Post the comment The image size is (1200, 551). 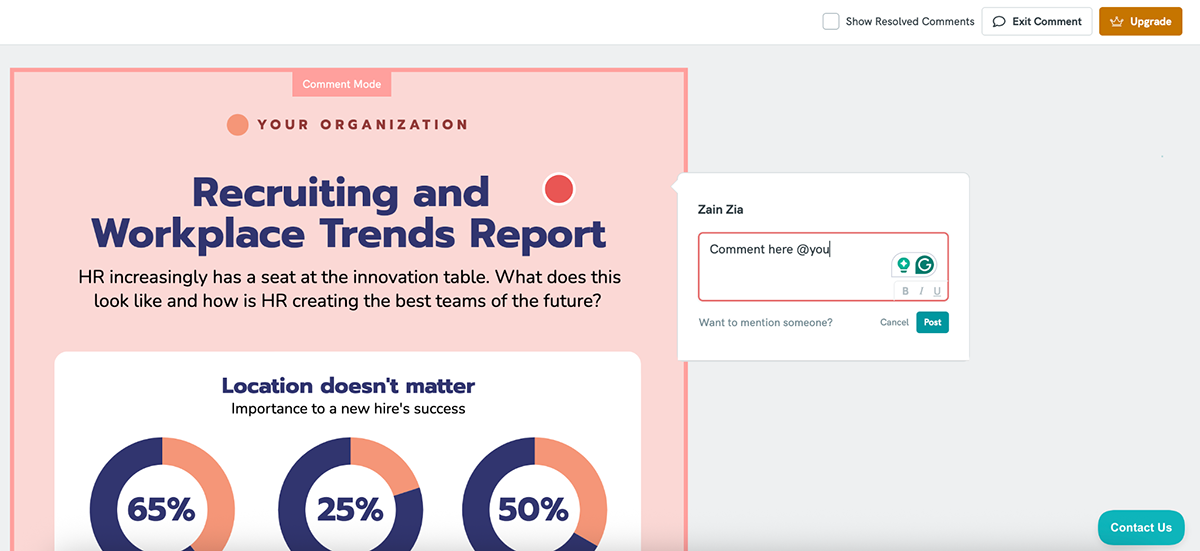[x=932, y=322]
